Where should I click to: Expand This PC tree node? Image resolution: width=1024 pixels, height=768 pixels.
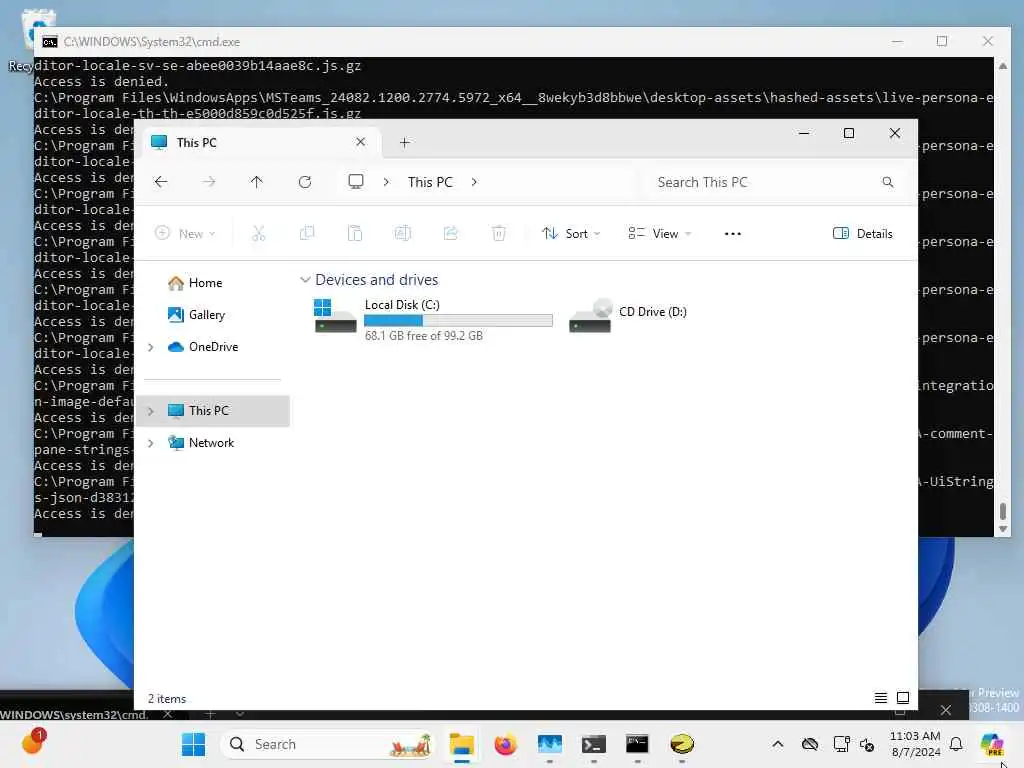point(151,411)
